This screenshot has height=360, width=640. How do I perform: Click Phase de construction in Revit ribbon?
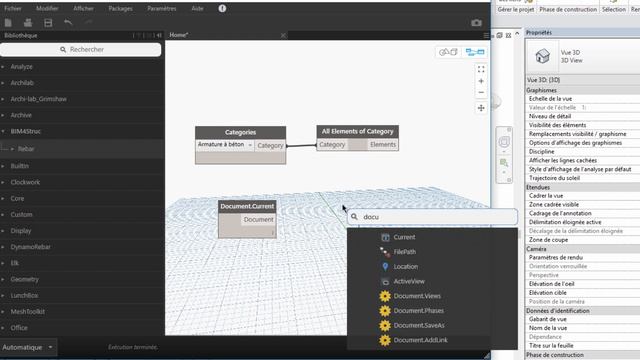coord(568,9)
